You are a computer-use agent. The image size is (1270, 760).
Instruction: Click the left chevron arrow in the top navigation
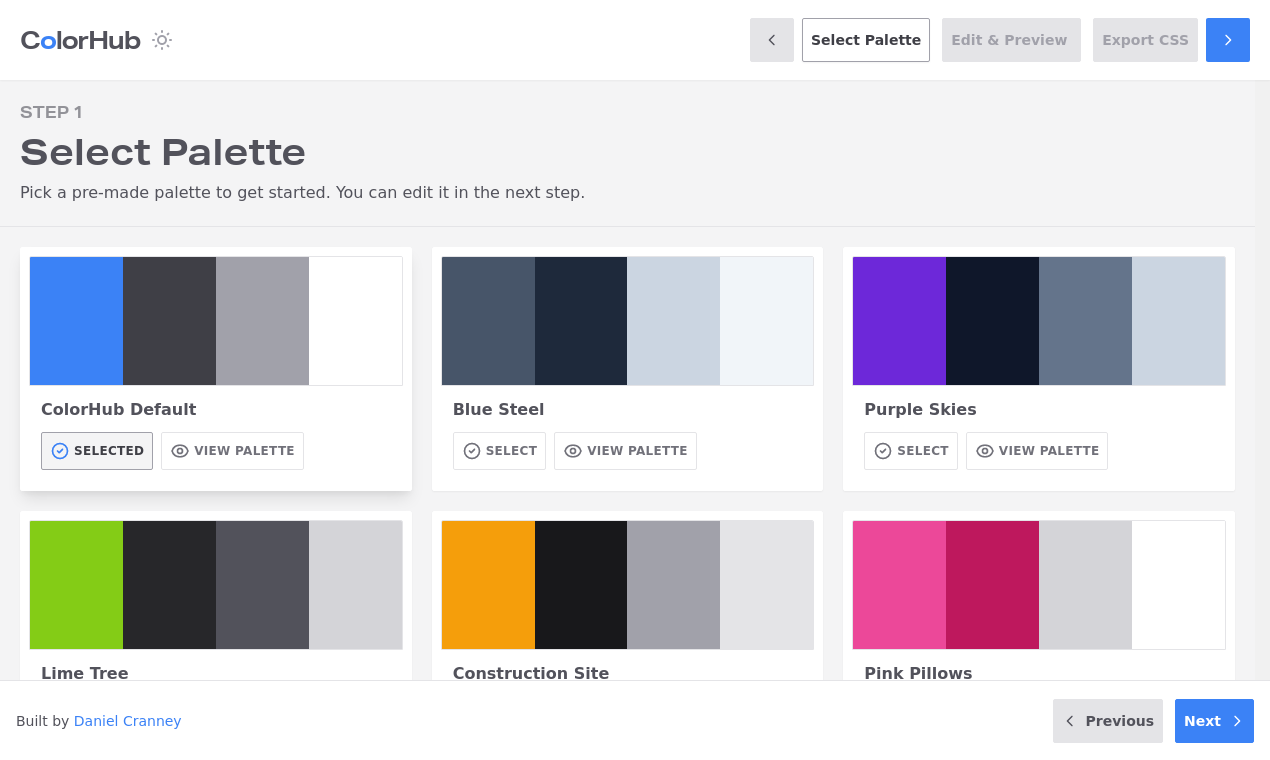[x=771, y=40]
